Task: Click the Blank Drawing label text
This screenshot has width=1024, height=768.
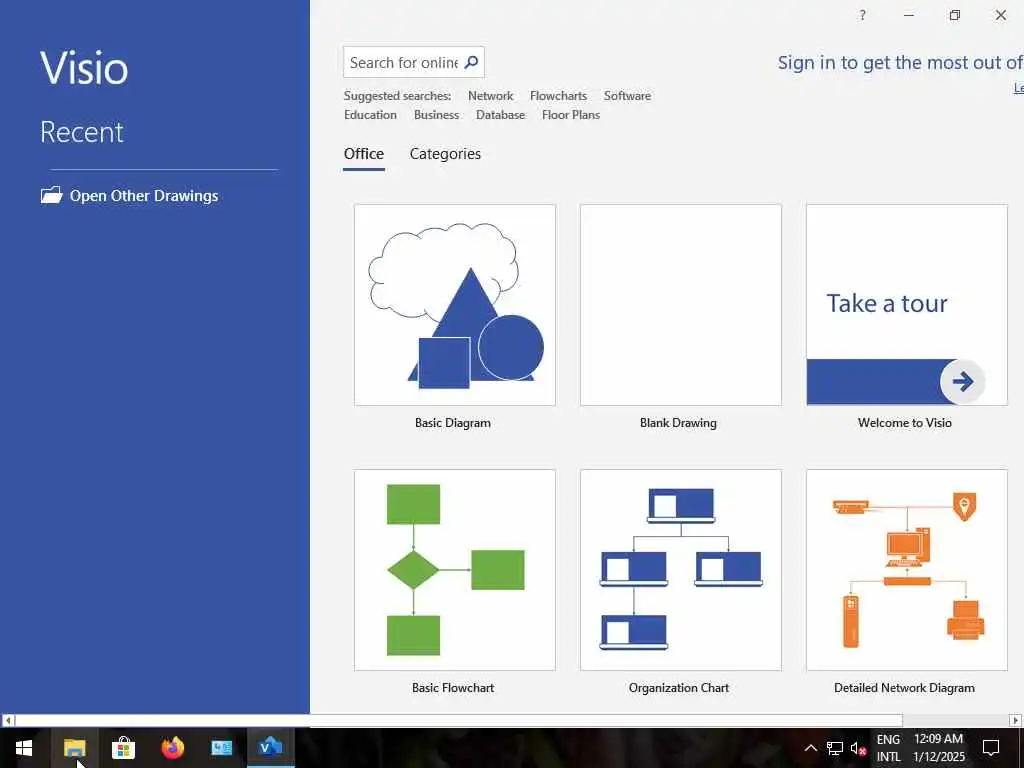Action: (679, 423)
